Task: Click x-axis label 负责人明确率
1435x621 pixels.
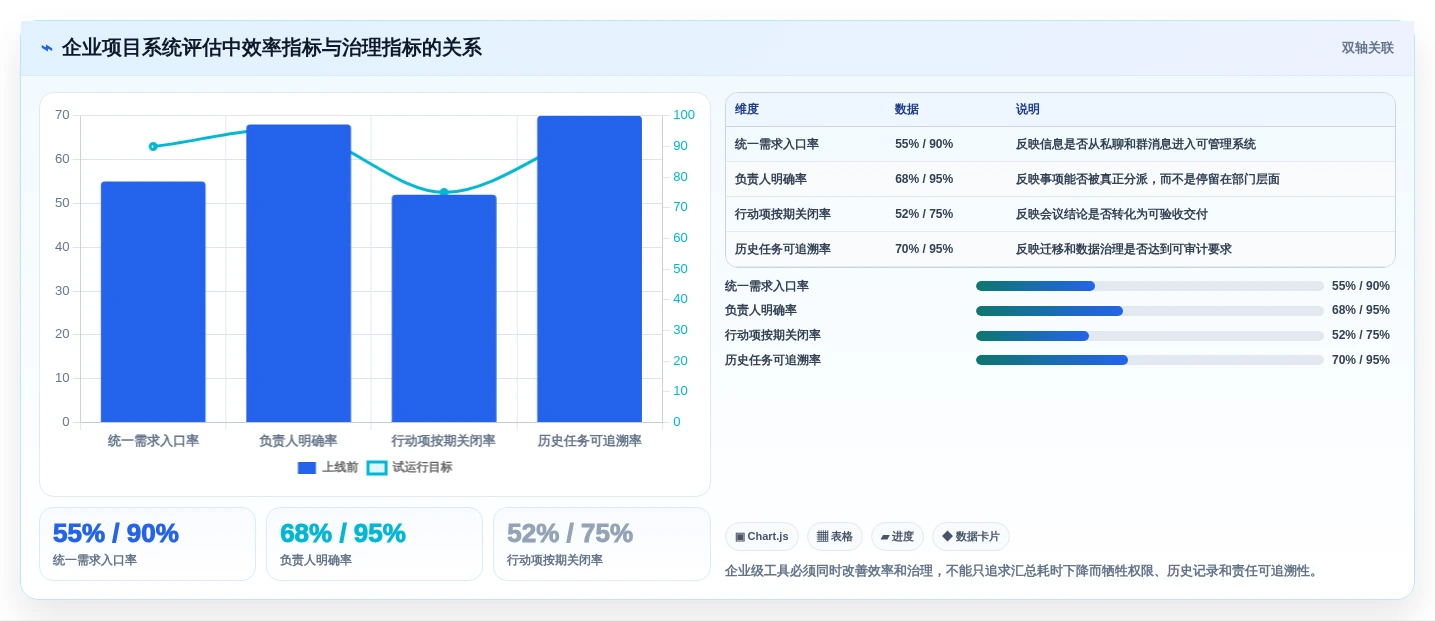Action: pos(298,441)
